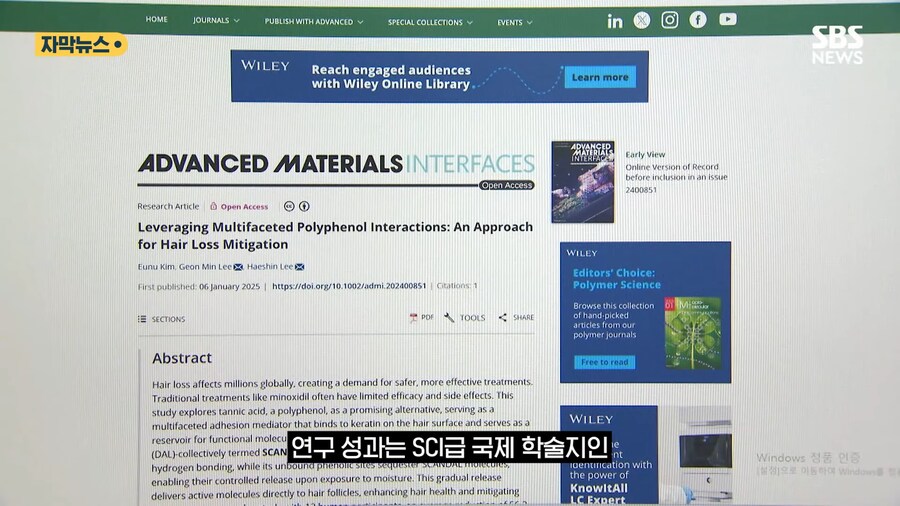Open the Sections navigation list
The width and height of the screenshot is (900, 506).
tap(161, 319)
